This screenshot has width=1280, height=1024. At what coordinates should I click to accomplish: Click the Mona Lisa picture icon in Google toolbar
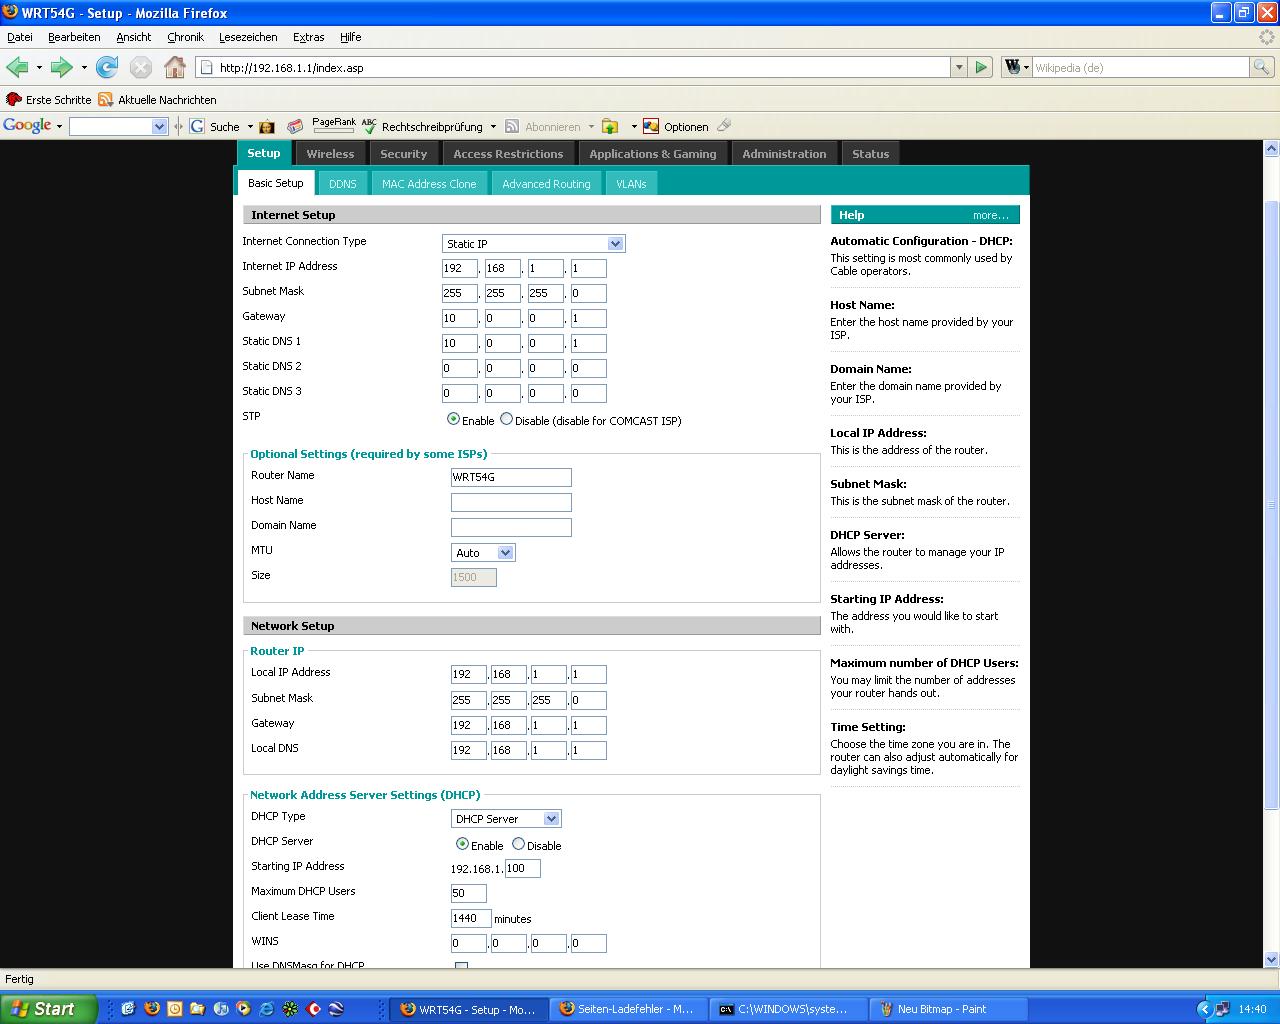[x=267, y=126]
